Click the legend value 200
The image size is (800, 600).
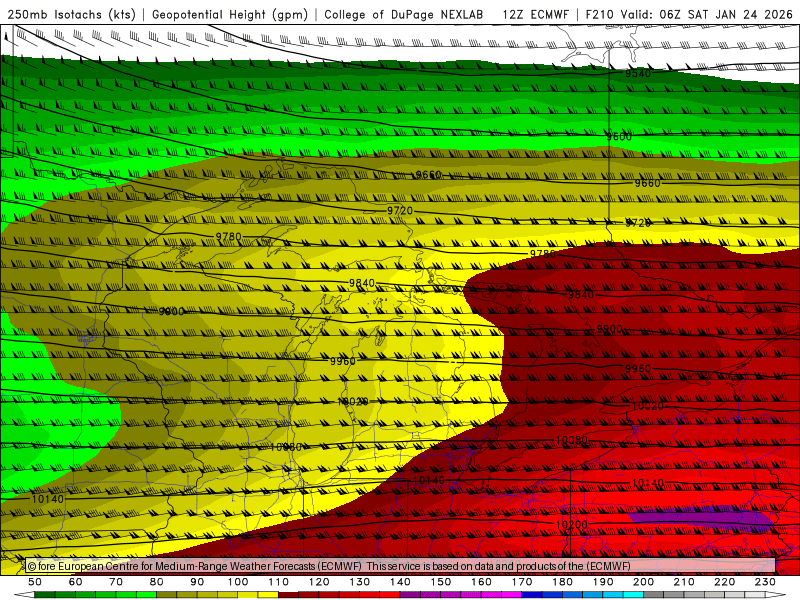click(643, 582)
